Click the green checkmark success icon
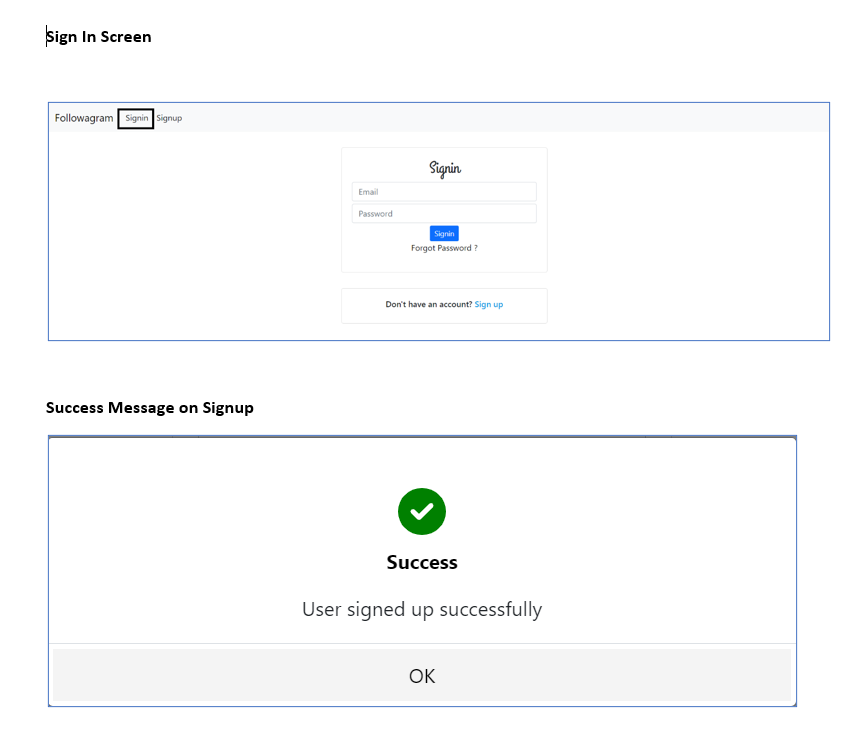 pyautogui.click(x=422, y=512)
